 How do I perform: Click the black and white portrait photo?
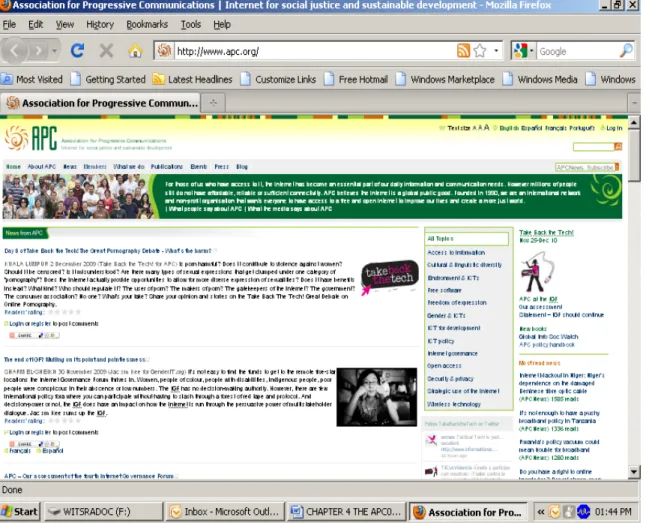point(377,397)
